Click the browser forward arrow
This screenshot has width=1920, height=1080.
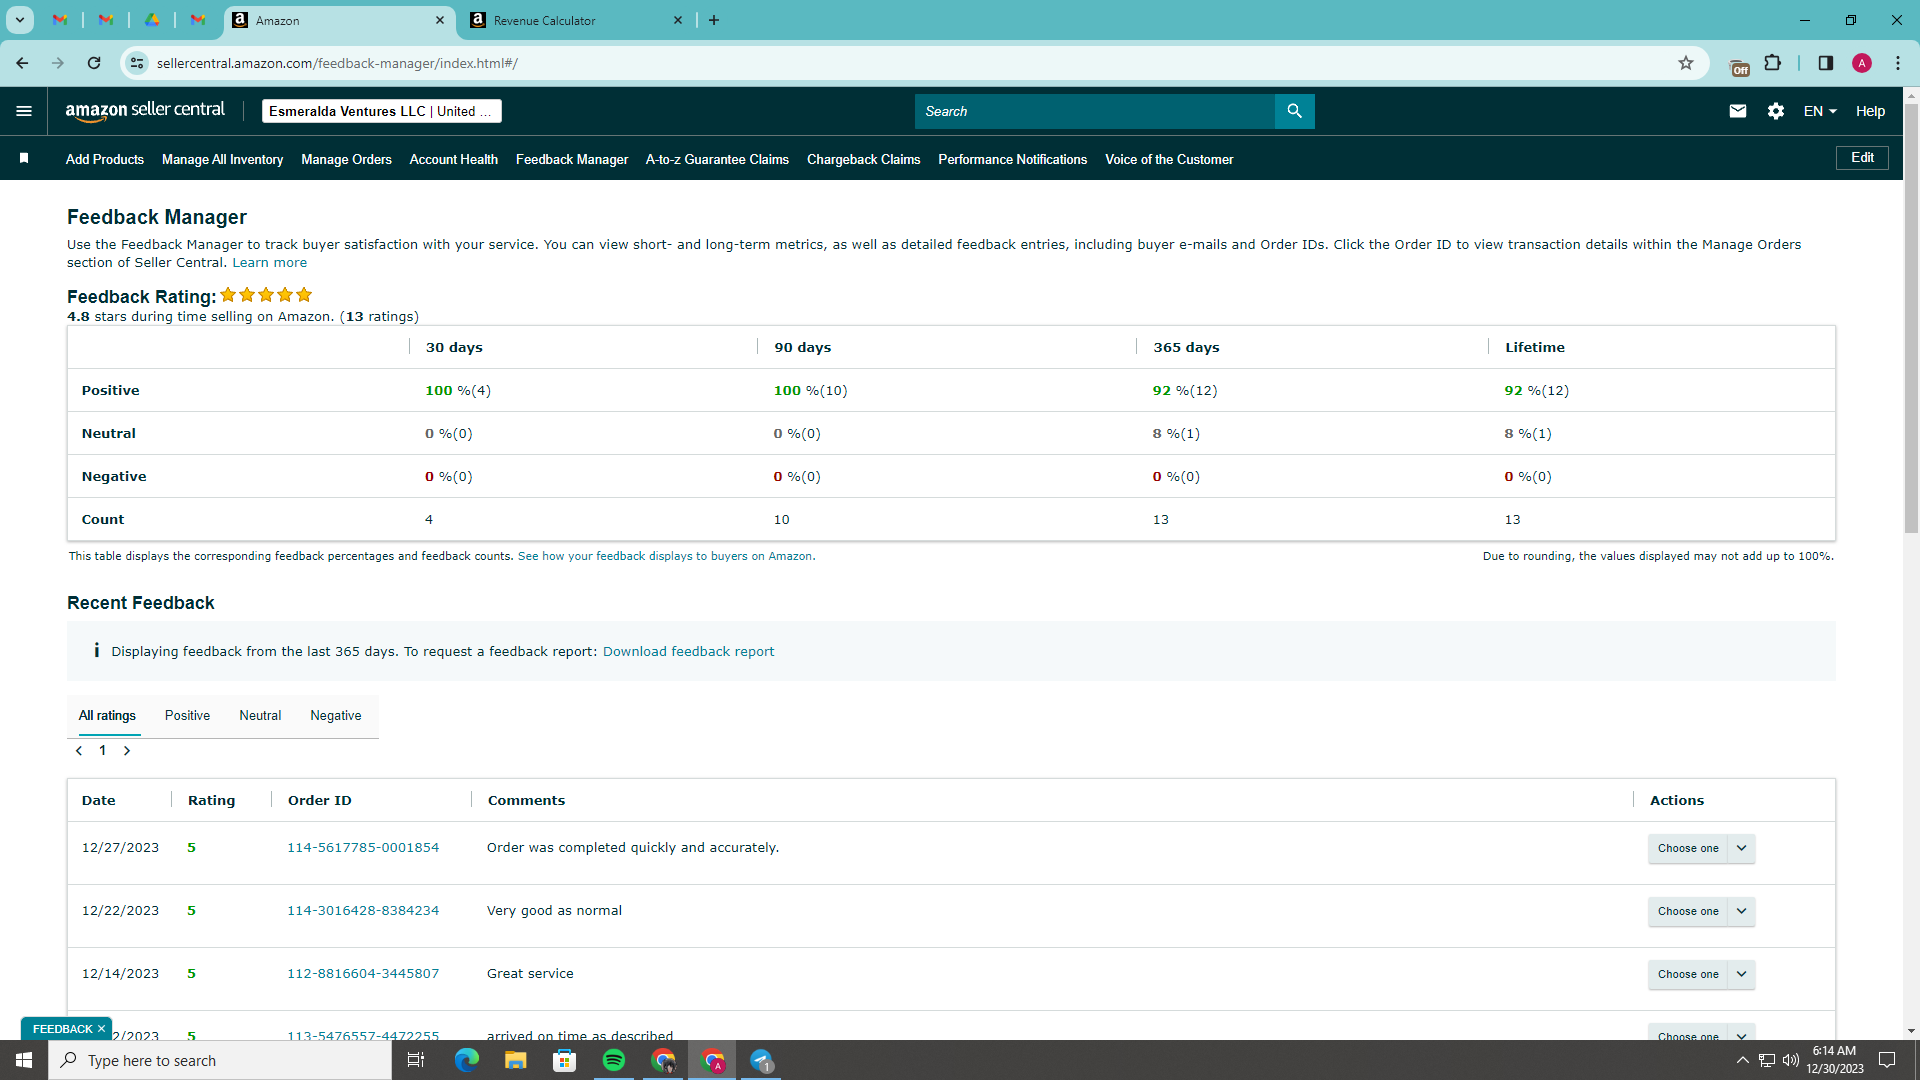tap(58, 63)
